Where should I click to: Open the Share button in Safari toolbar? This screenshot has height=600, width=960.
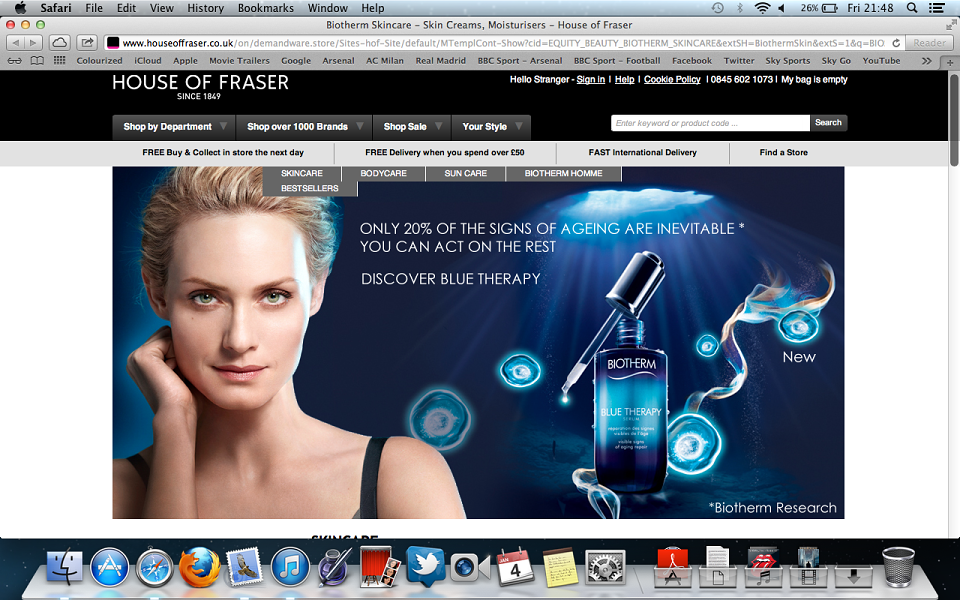88,43
